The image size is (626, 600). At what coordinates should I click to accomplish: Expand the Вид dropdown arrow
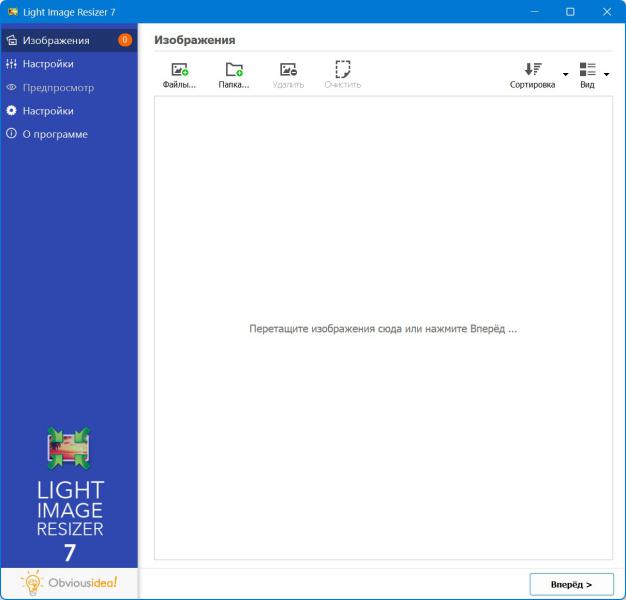(x=606, y=75)
